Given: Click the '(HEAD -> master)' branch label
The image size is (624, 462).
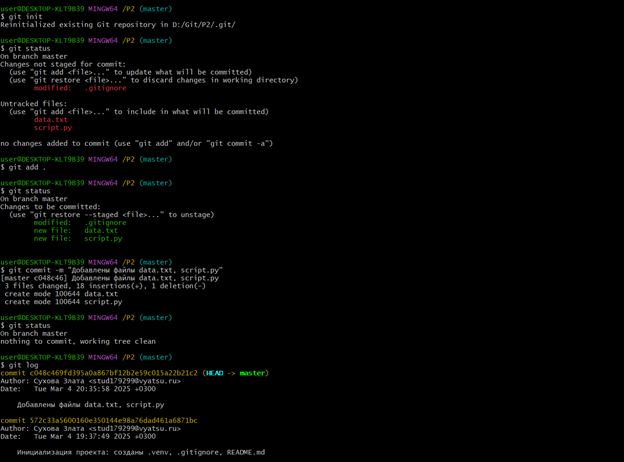Looking at the screenshot, I should 235,373.
